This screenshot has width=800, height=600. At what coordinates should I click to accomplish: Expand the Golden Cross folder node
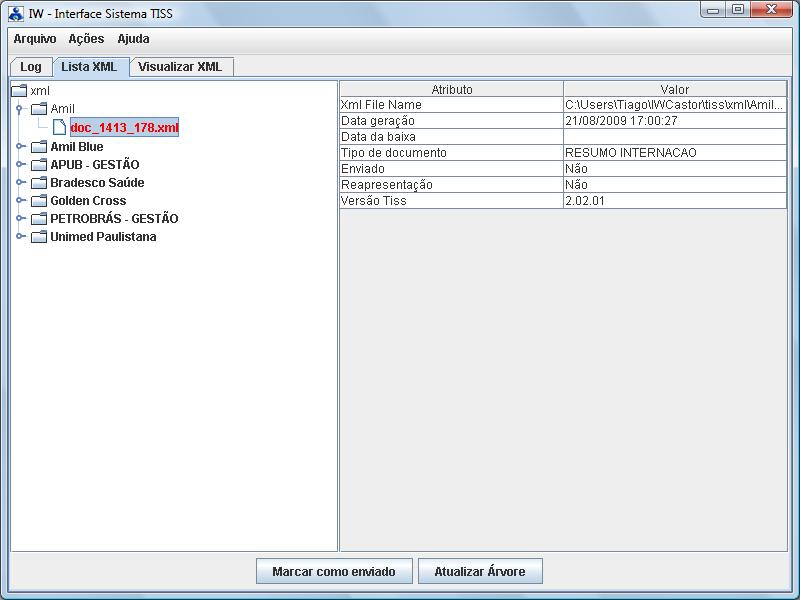[19, 201]
